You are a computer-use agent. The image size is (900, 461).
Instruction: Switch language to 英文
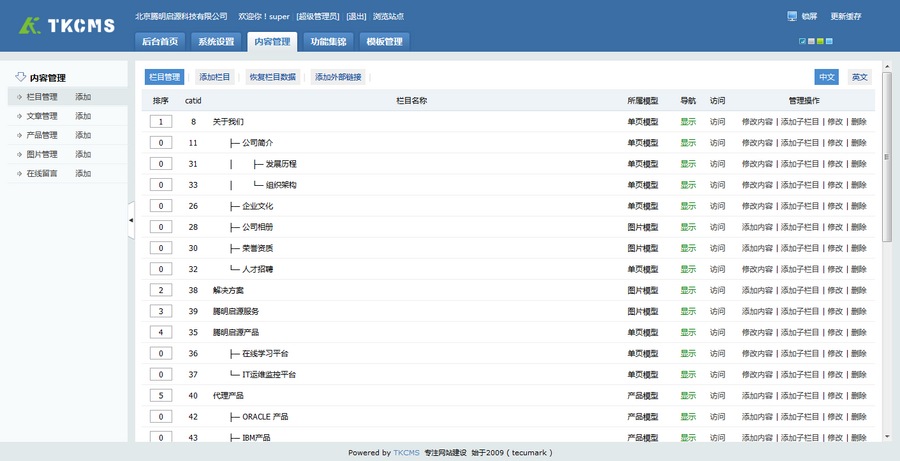860,77
